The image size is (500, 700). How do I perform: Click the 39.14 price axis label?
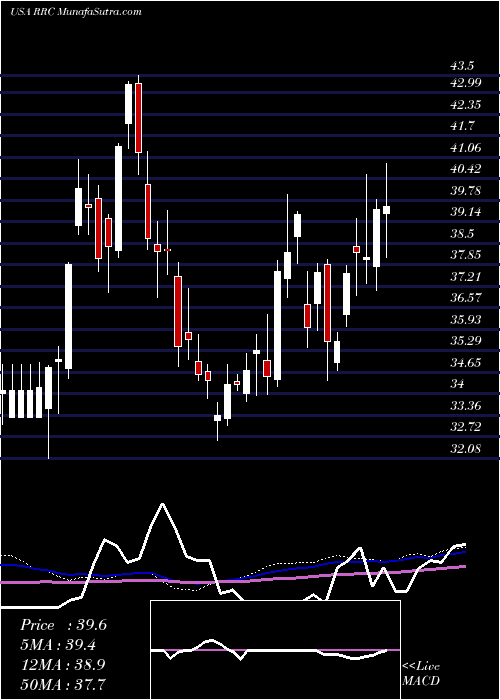[466, 212]
